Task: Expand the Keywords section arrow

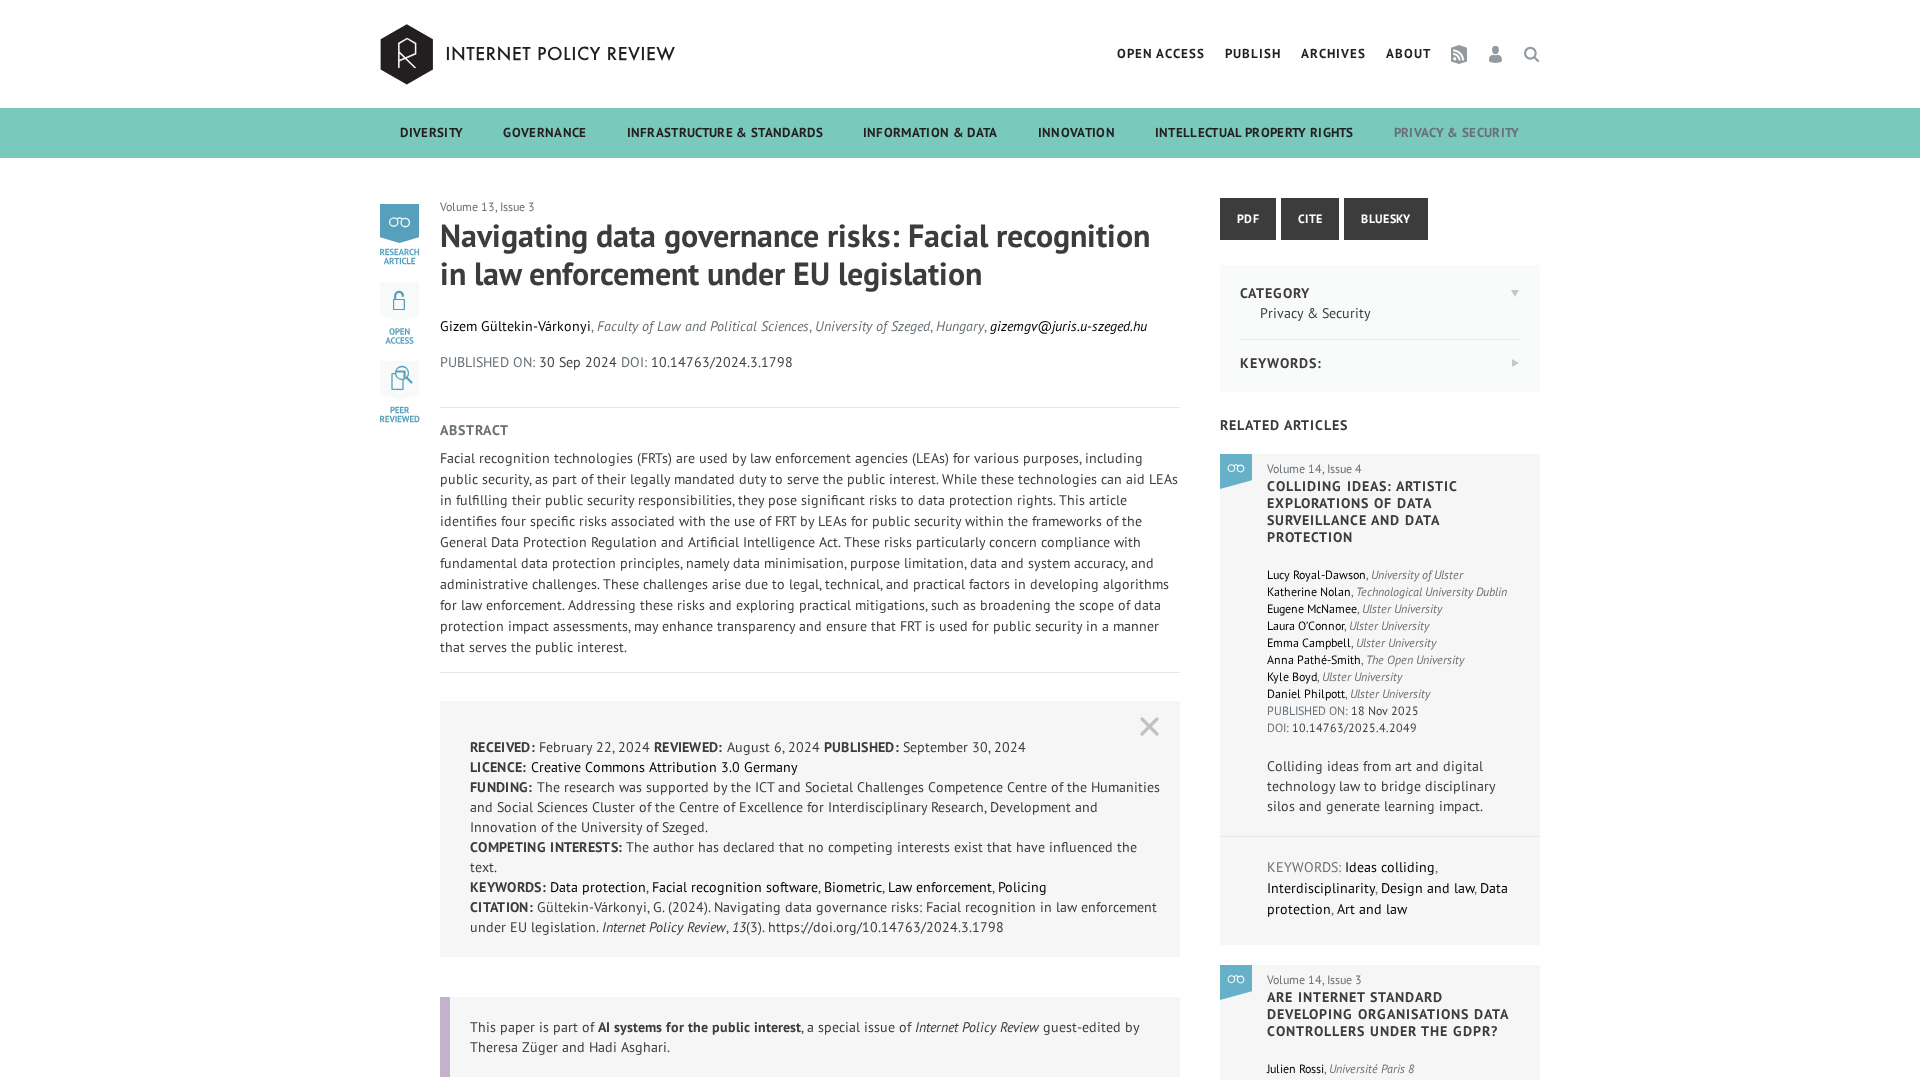Action: [x=1515, y=363]
